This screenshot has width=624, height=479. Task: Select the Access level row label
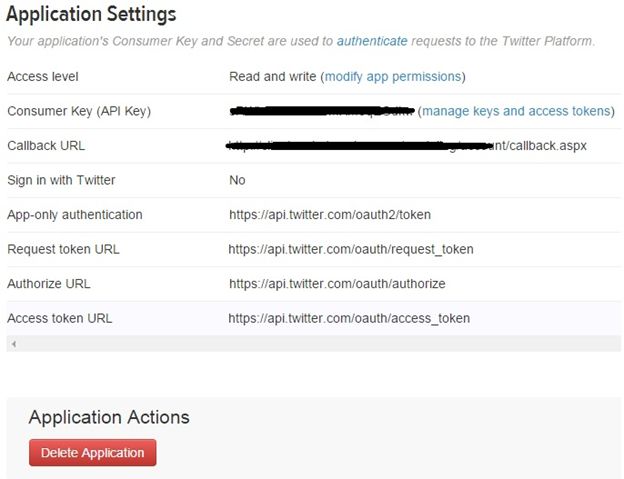click(x=42, y=76)
